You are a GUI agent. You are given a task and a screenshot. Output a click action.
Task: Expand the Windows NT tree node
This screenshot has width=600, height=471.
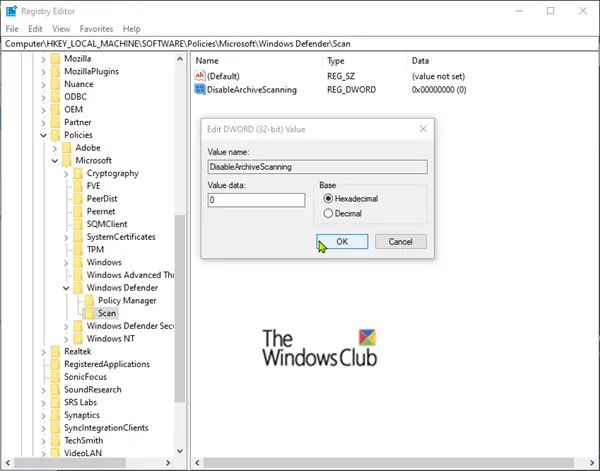coord(66,339)
